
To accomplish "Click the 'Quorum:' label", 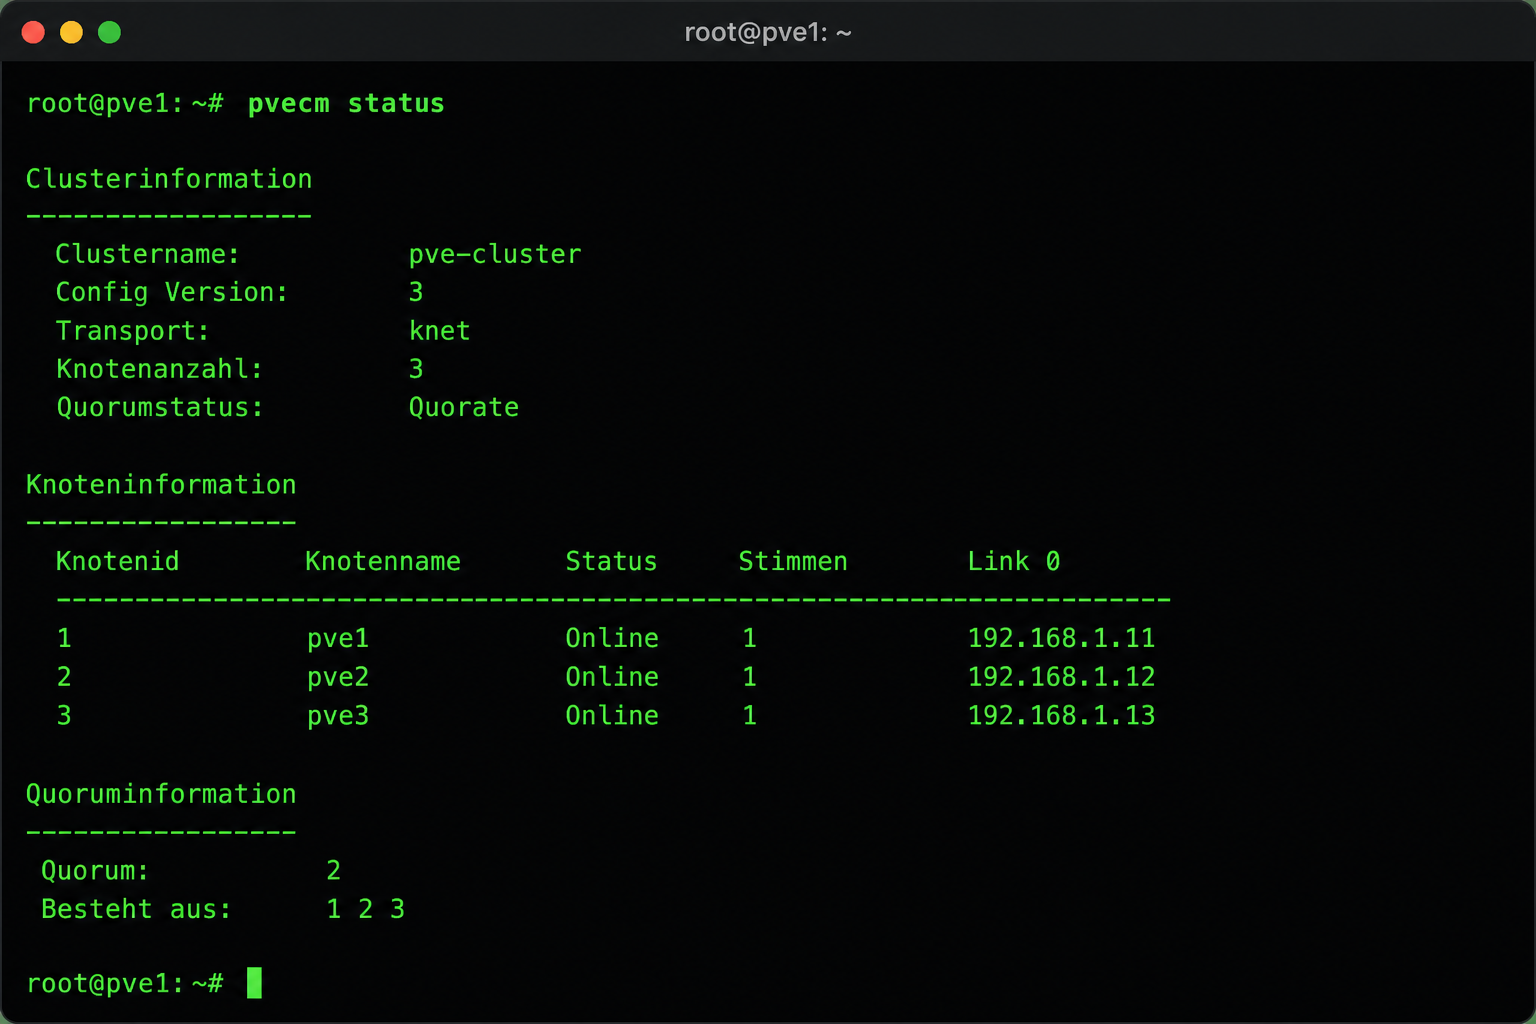I will [95, 872].
